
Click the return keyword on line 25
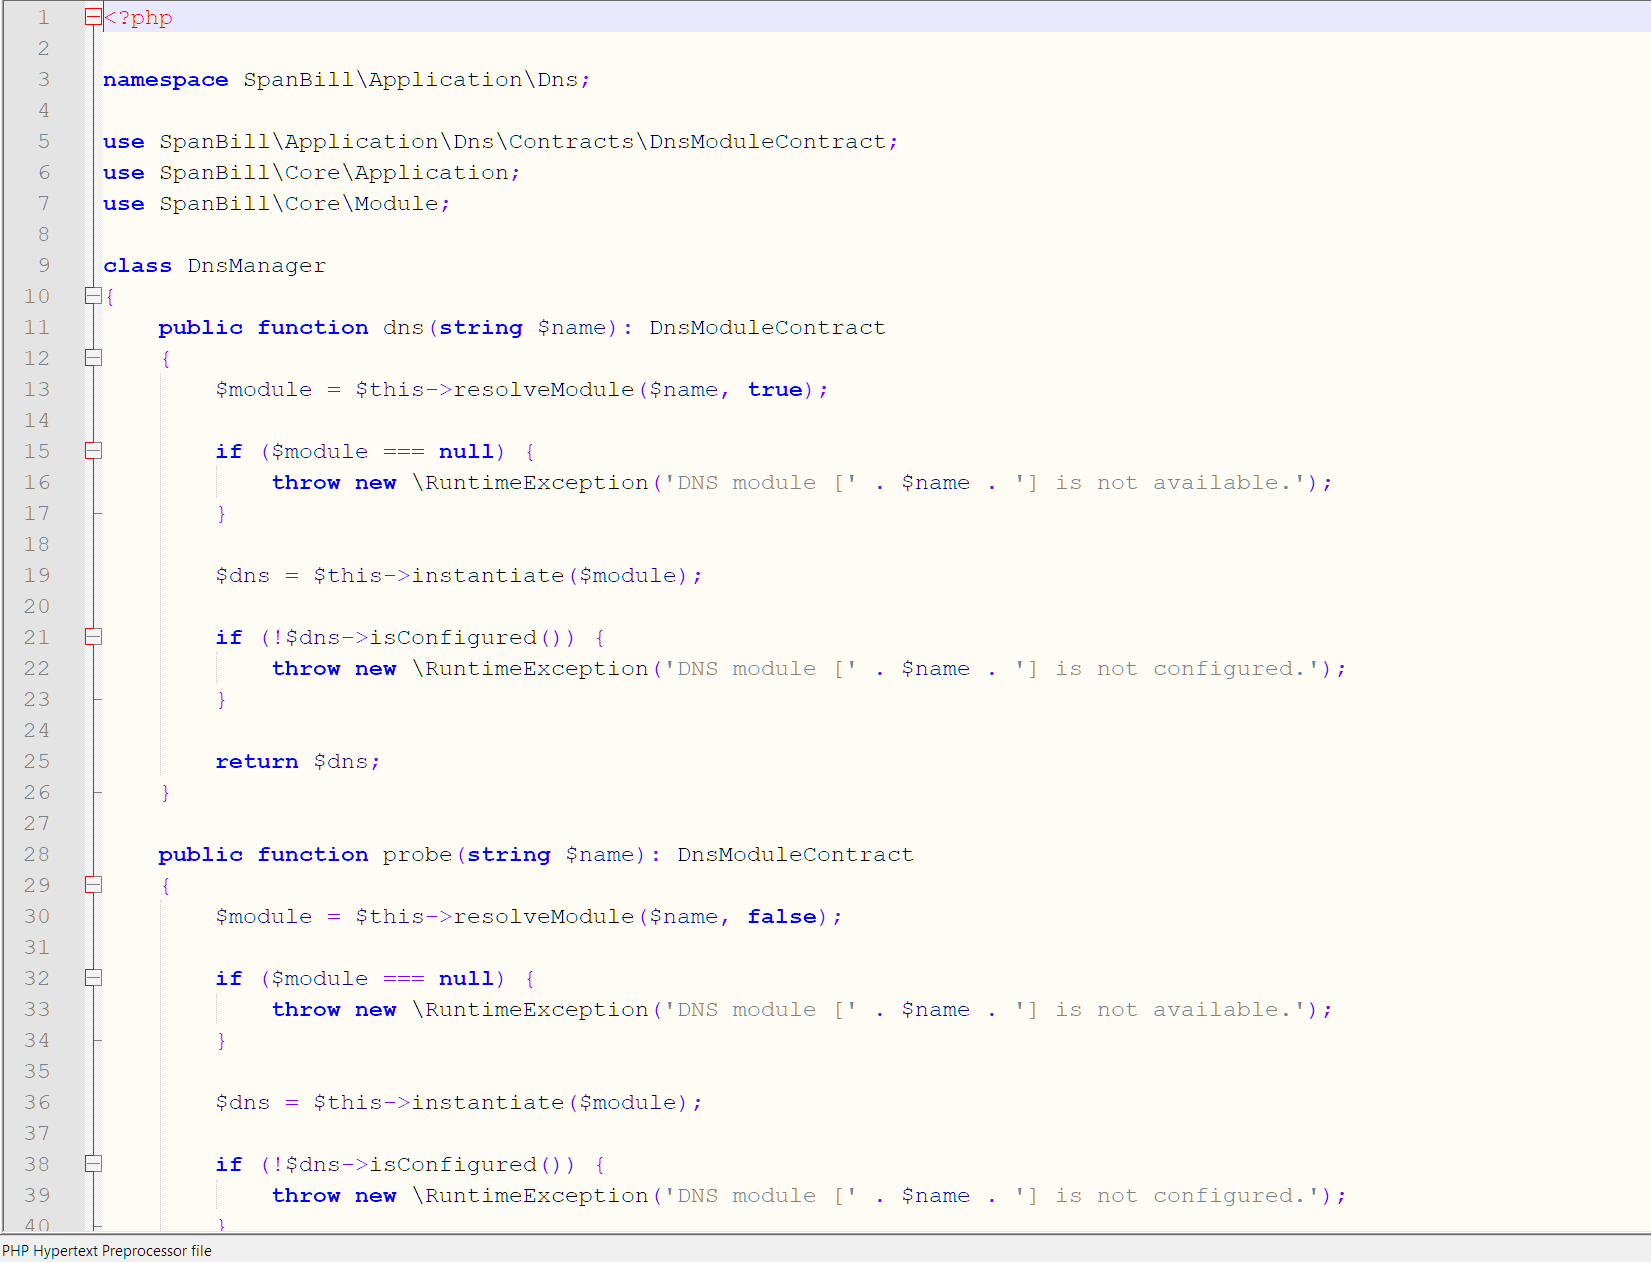[257, 762]
